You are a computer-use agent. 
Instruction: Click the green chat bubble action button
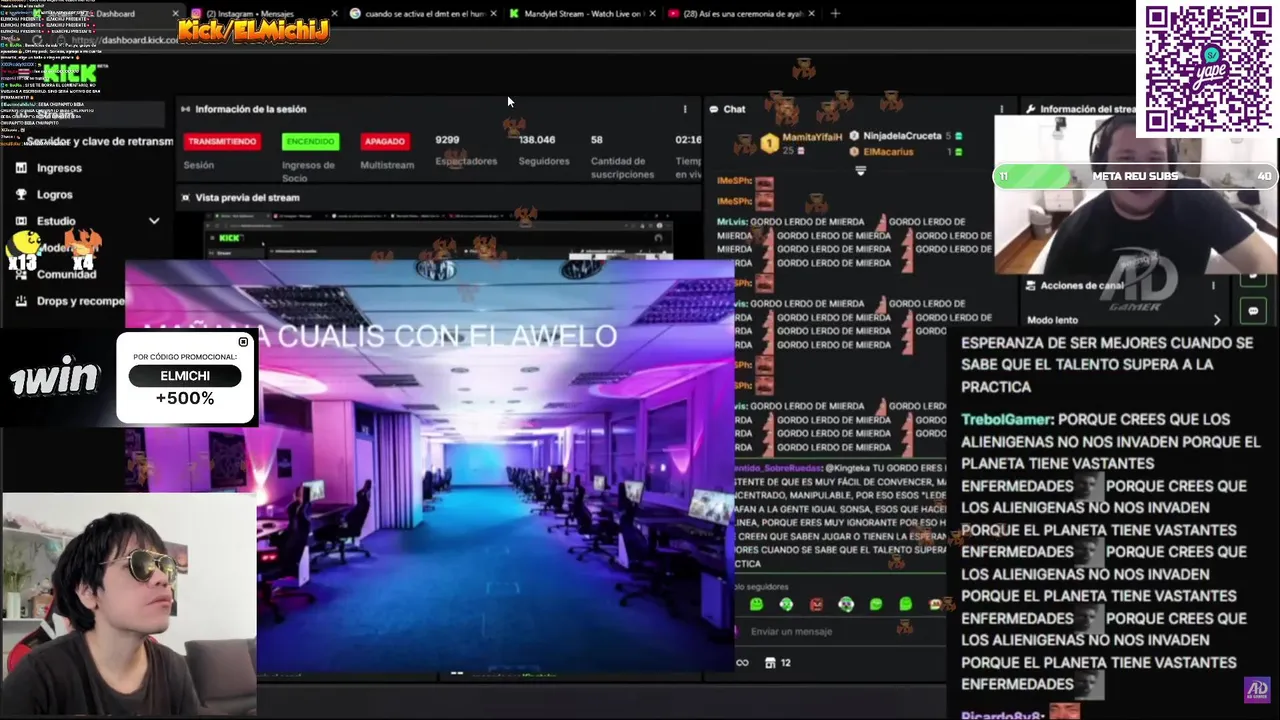tap(1253, 311)
